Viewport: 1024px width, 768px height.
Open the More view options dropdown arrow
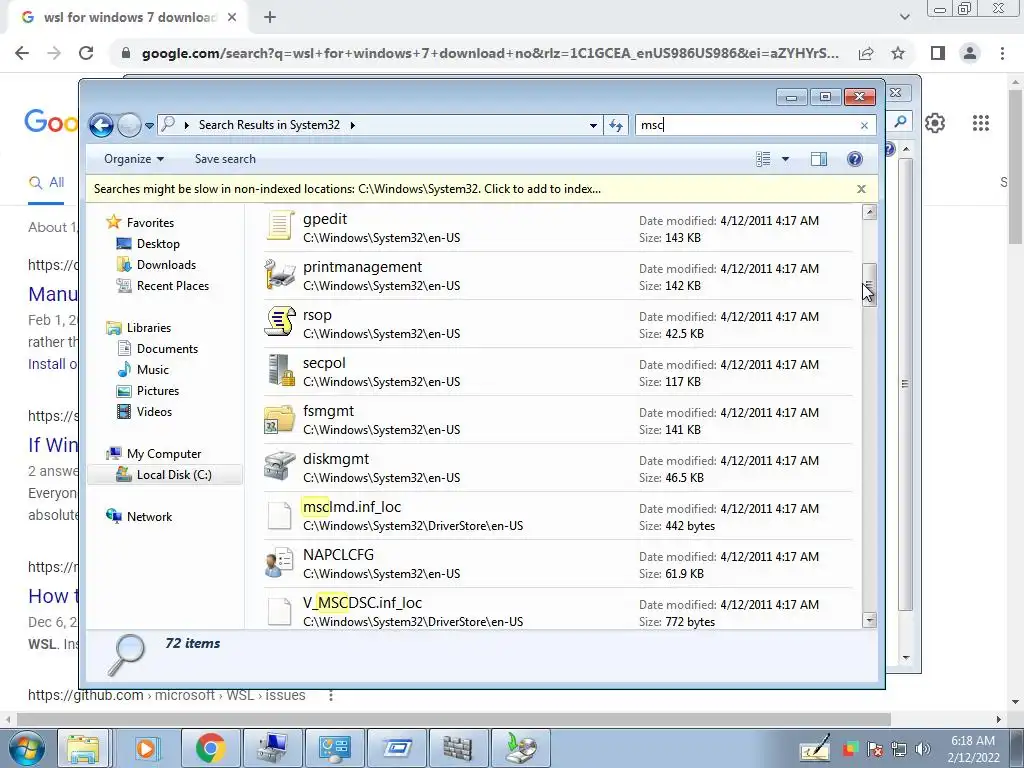coord(786,159)
